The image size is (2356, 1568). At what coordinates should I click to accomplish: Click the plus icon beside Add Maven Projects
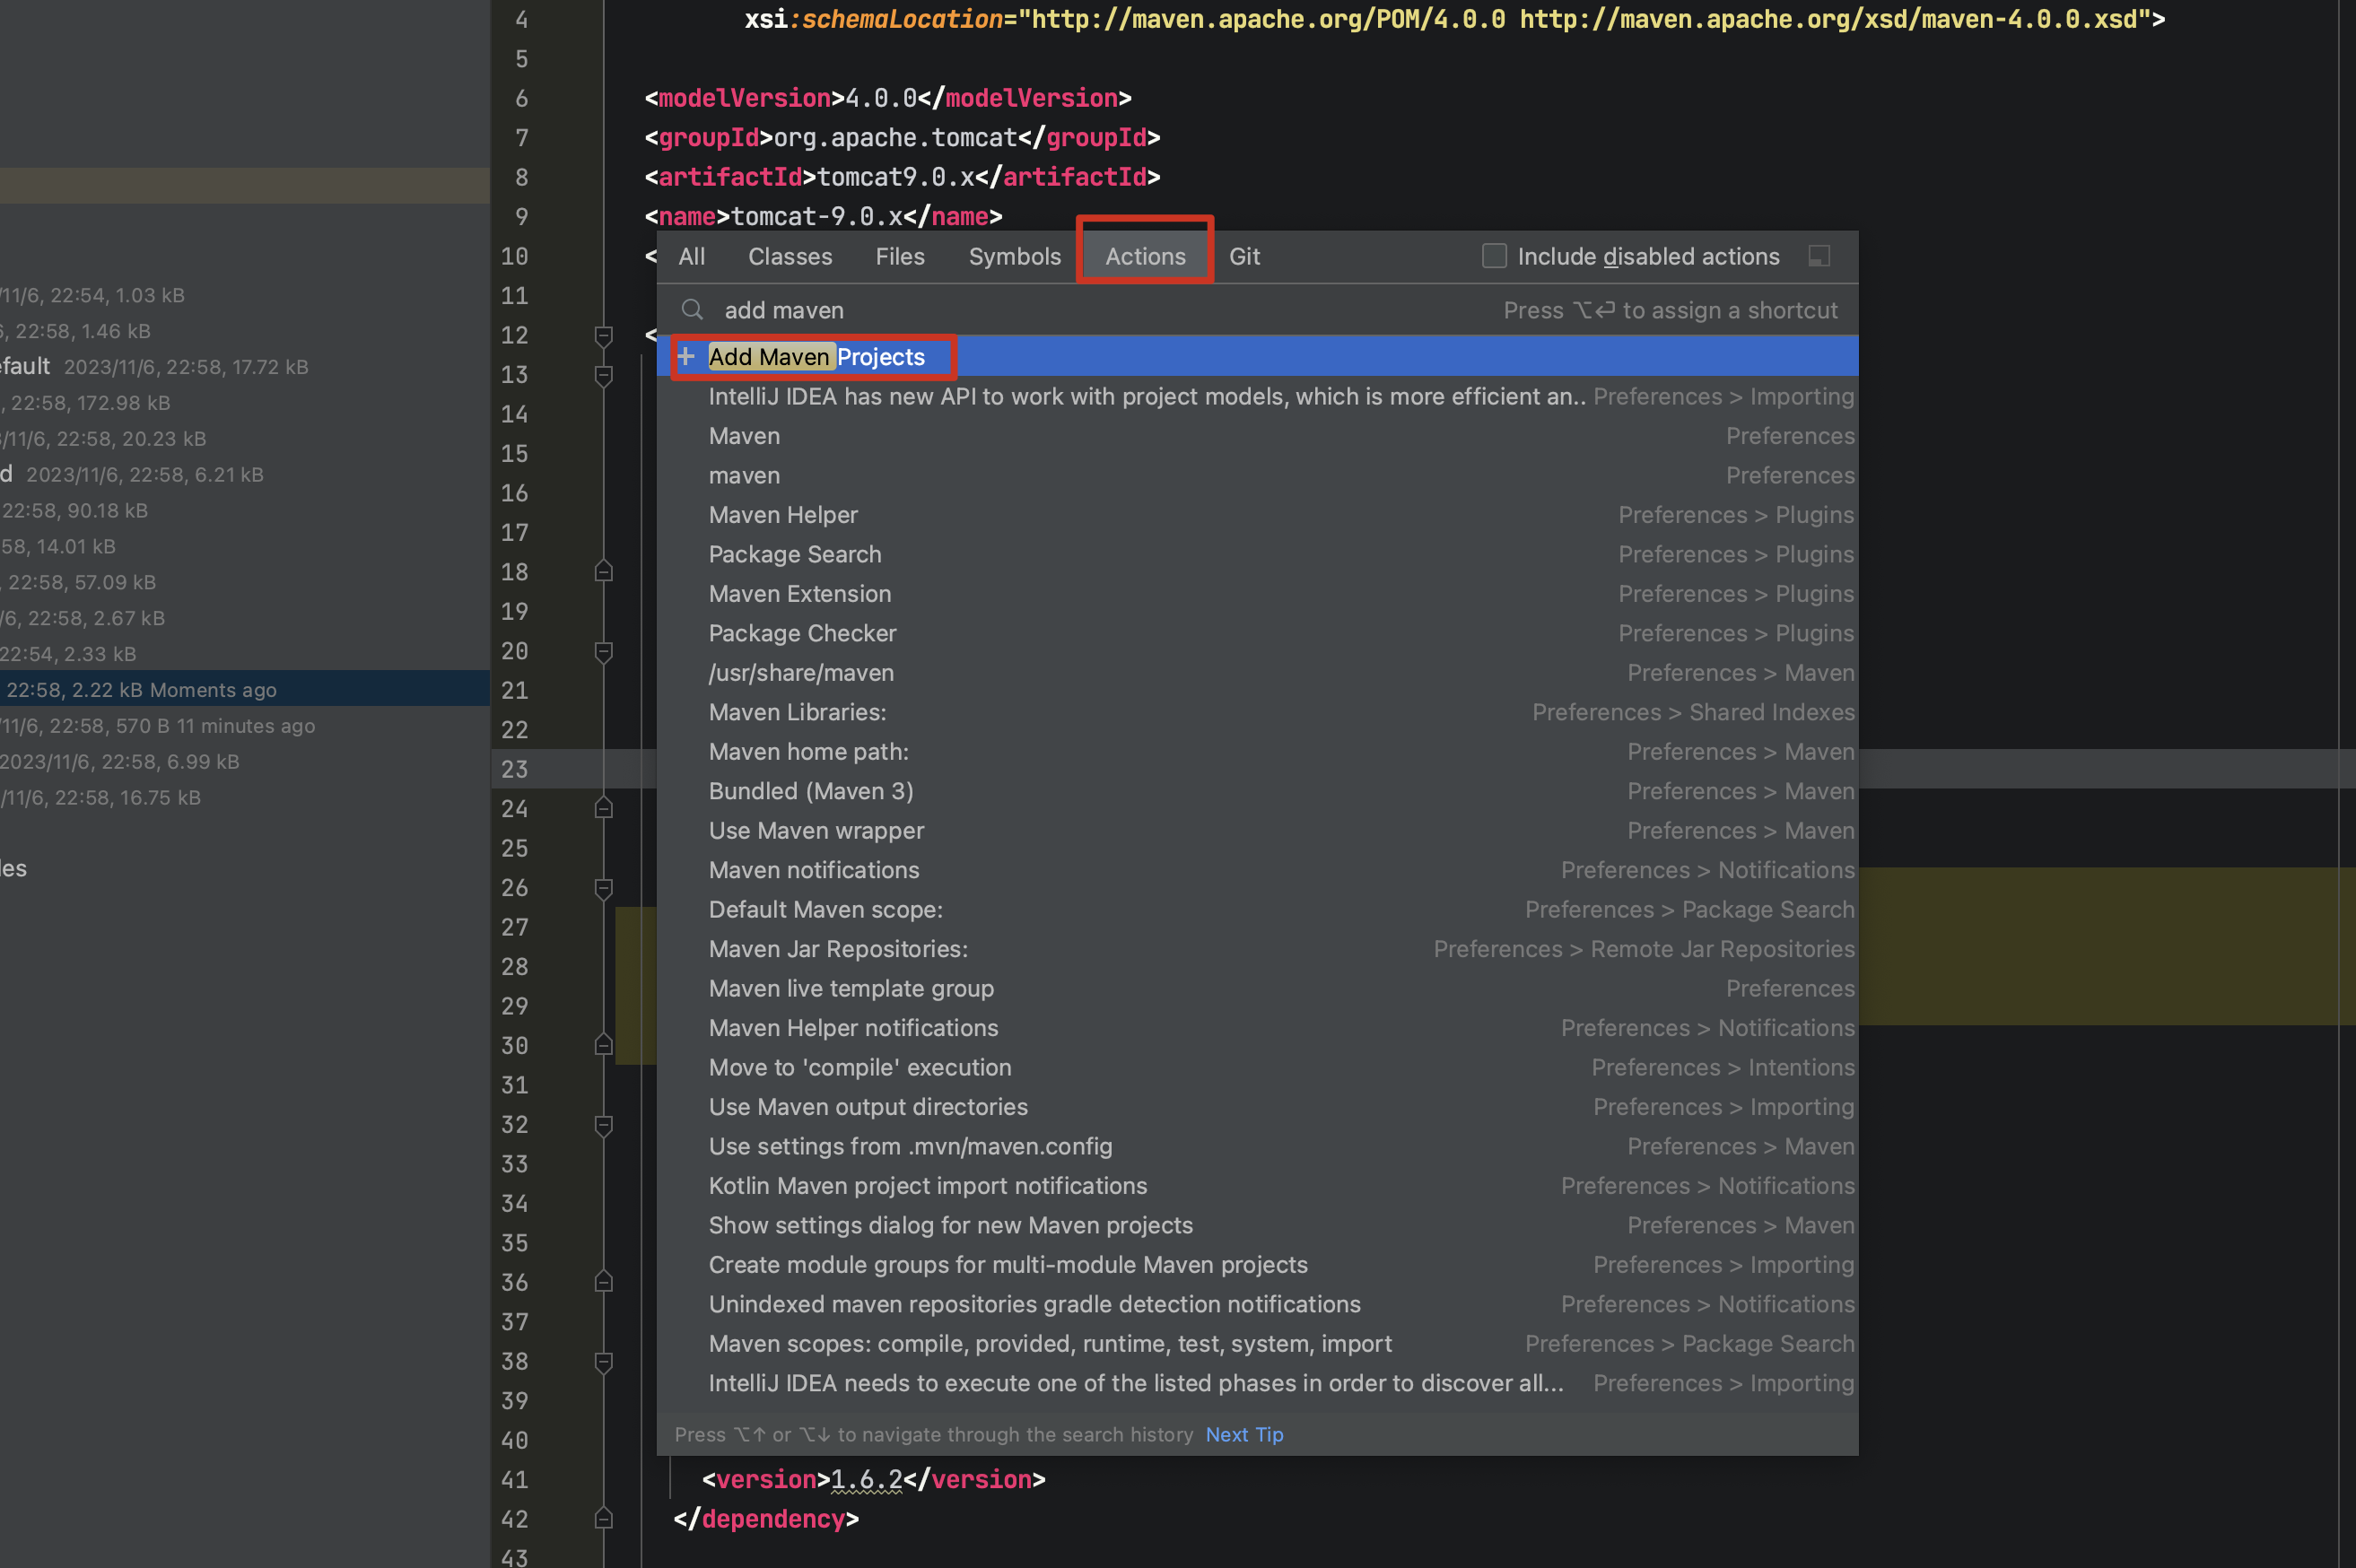(686, 357)
